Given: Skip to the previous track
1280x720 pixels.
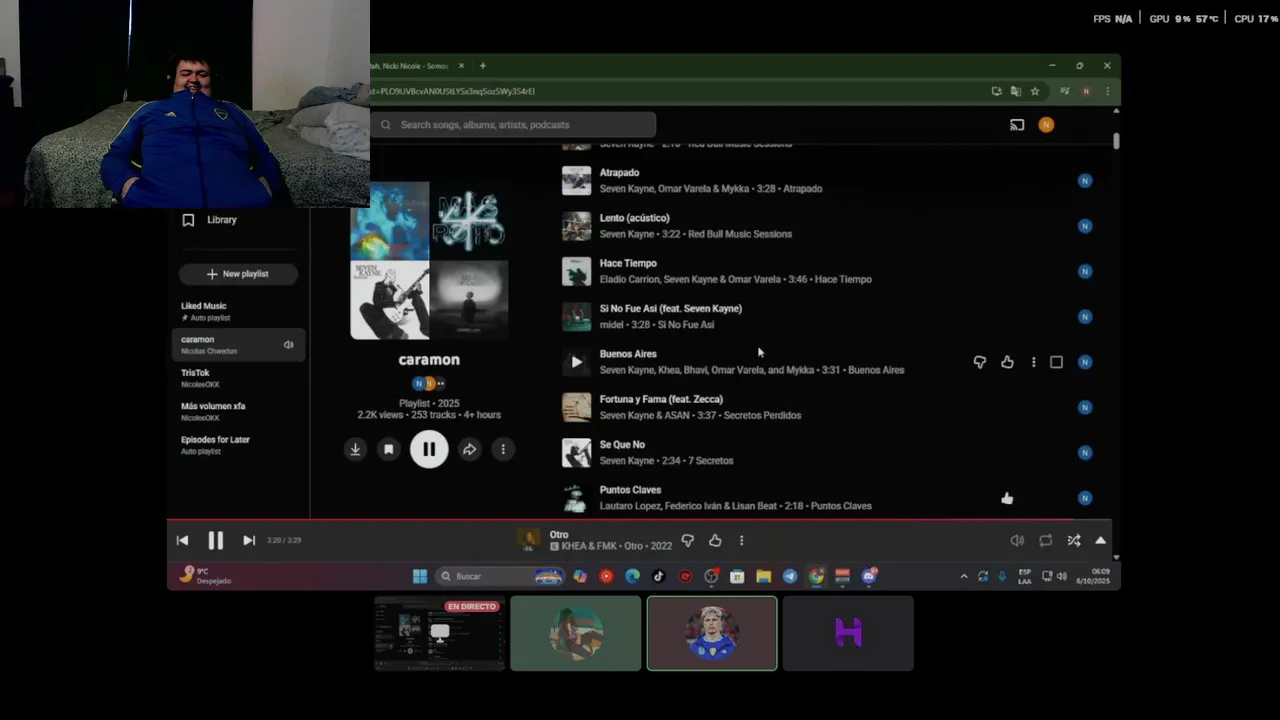Looking at the screenshot, I should [x=182, y=540].
